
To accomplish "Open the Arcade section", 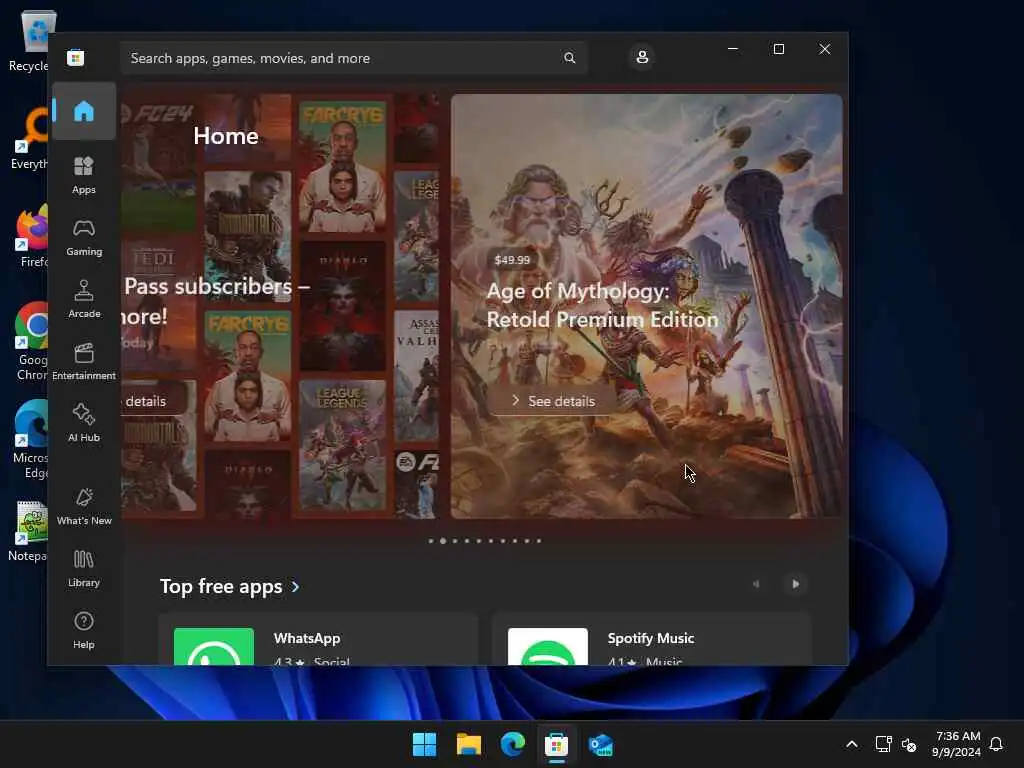I will (84, 299).
